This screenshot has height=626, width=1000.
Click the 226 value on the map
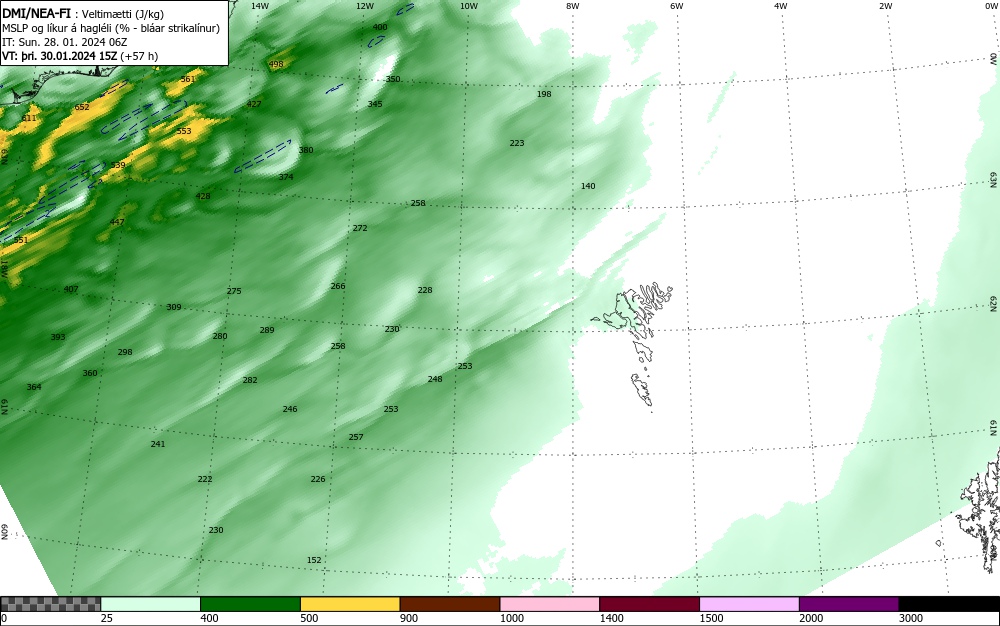point(318,479)
